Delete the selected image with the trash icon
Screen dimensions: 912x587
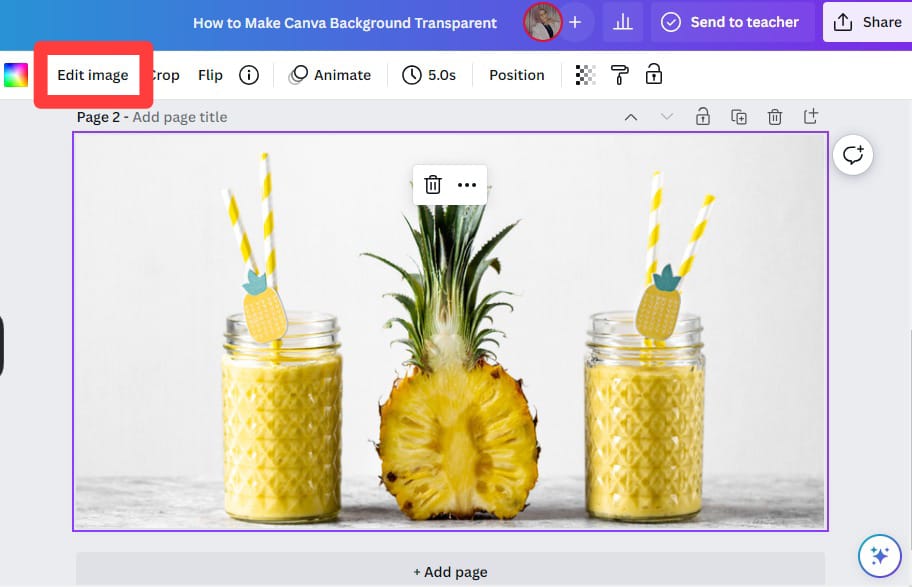click(x=432, y=184)
